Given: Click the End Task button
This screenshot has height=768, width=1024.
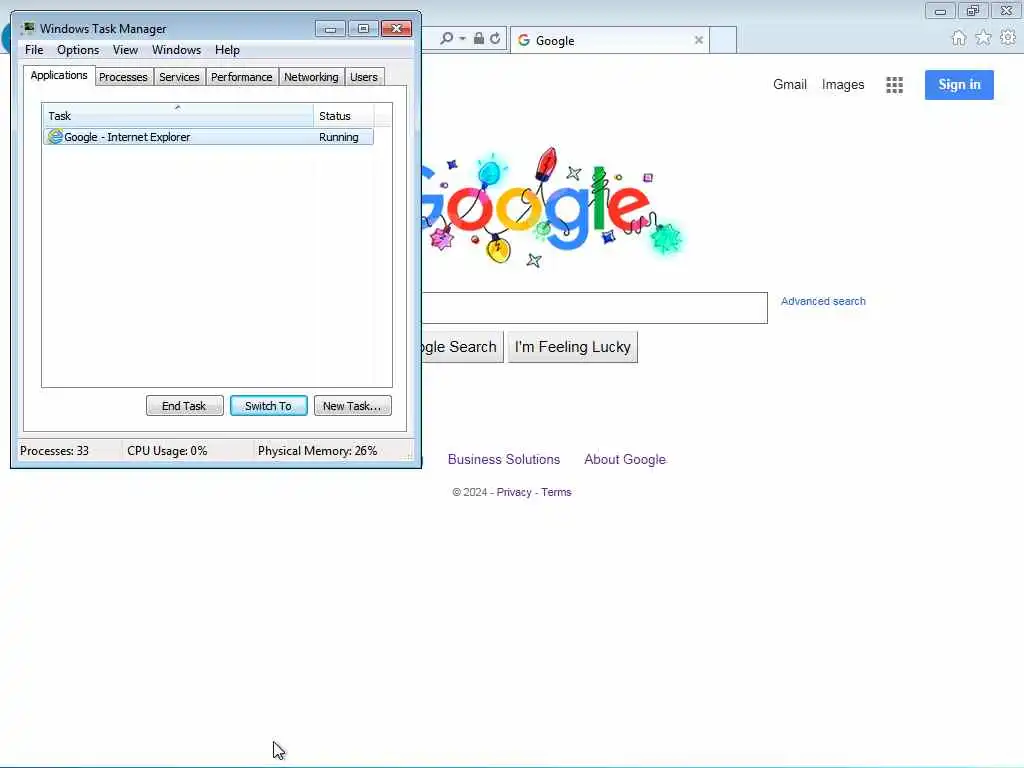Looking at the screenshot, I should click(184, 406).
